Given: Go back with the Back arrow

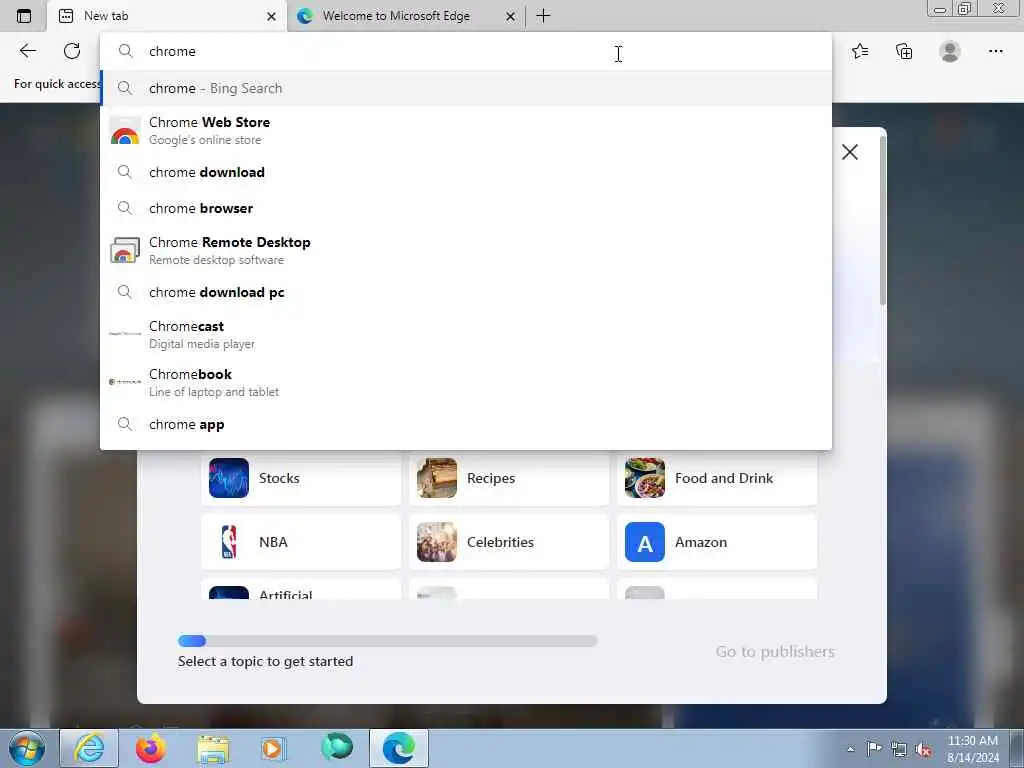Looking at the screenshot, I should tap(27, 51).
